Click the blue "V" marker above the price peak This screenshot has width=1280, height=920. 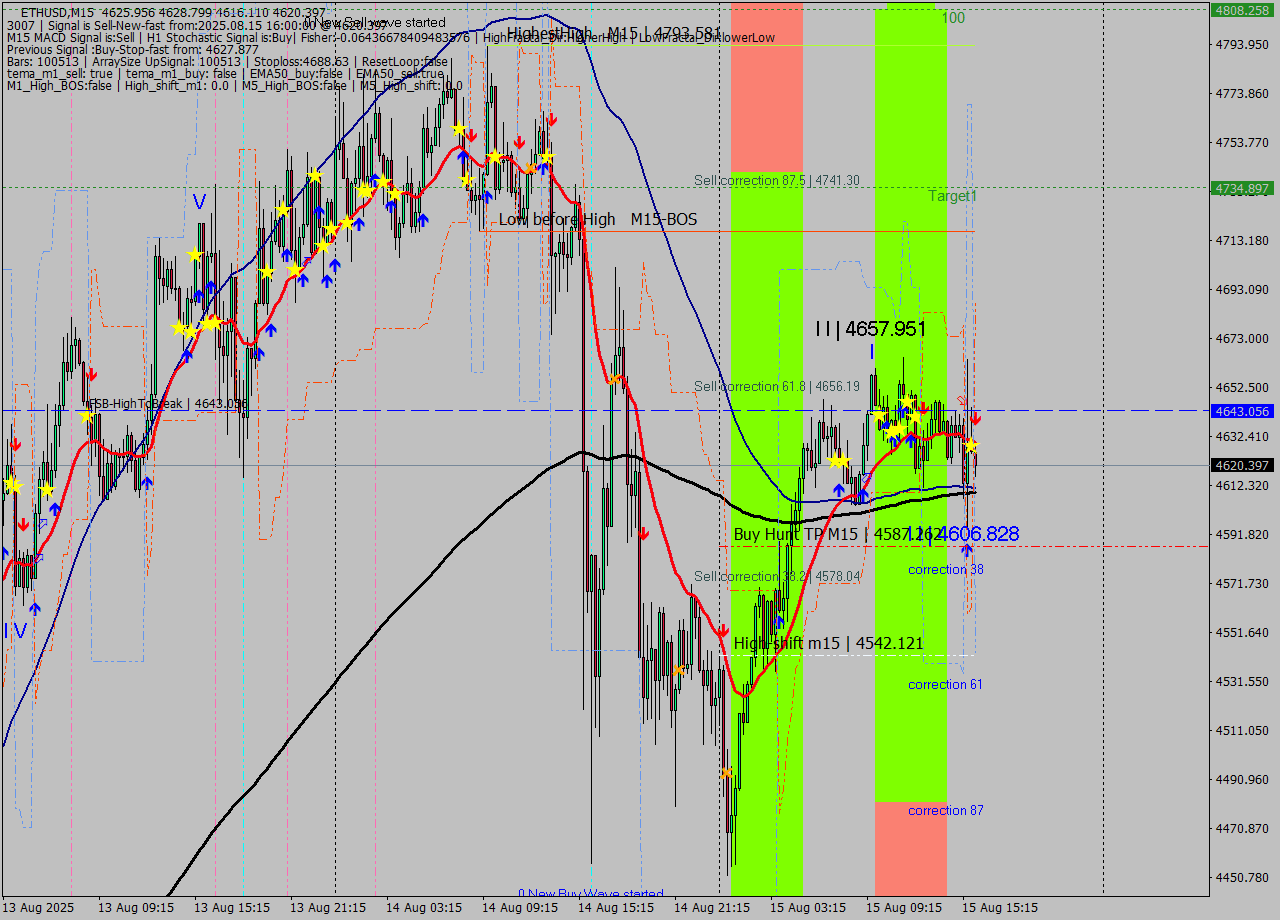click(198, 200)
